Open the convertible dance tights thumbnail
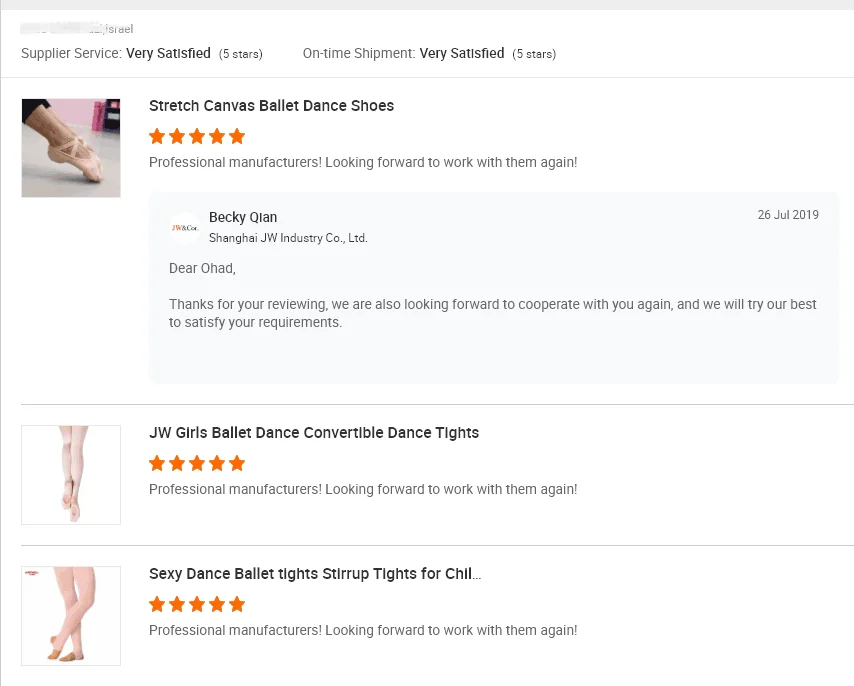This screenshot has width=854, height=686. click(x=71, y=475)
